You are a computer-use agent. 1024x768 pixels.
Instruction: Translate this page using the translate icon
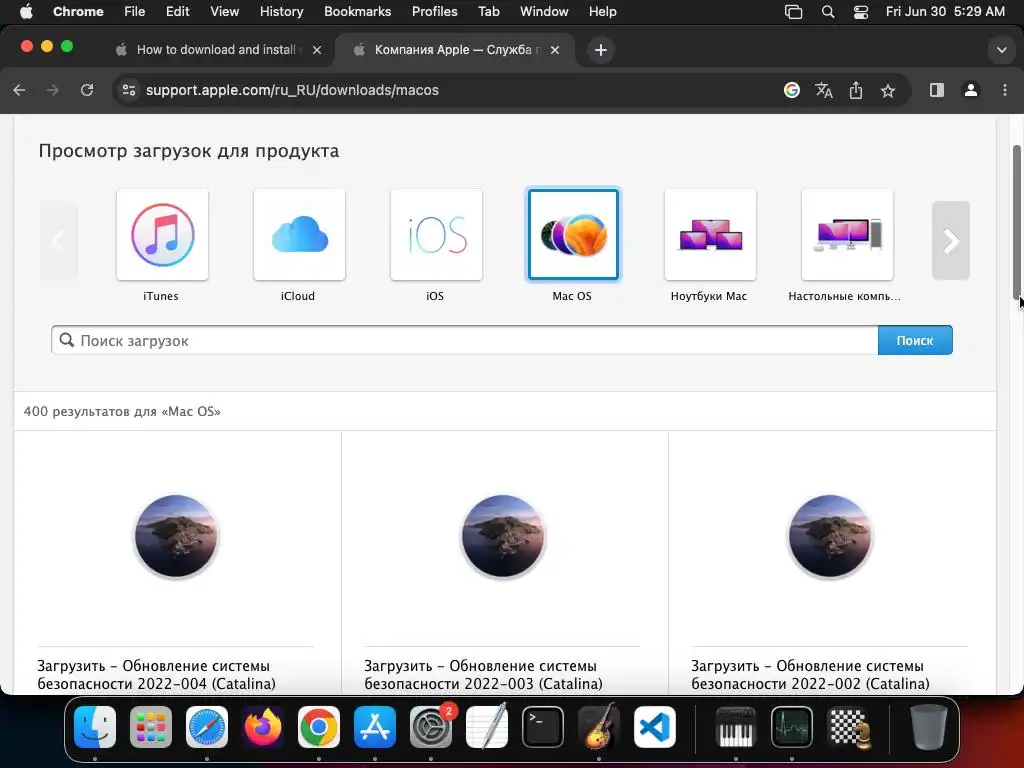point(824,90)
